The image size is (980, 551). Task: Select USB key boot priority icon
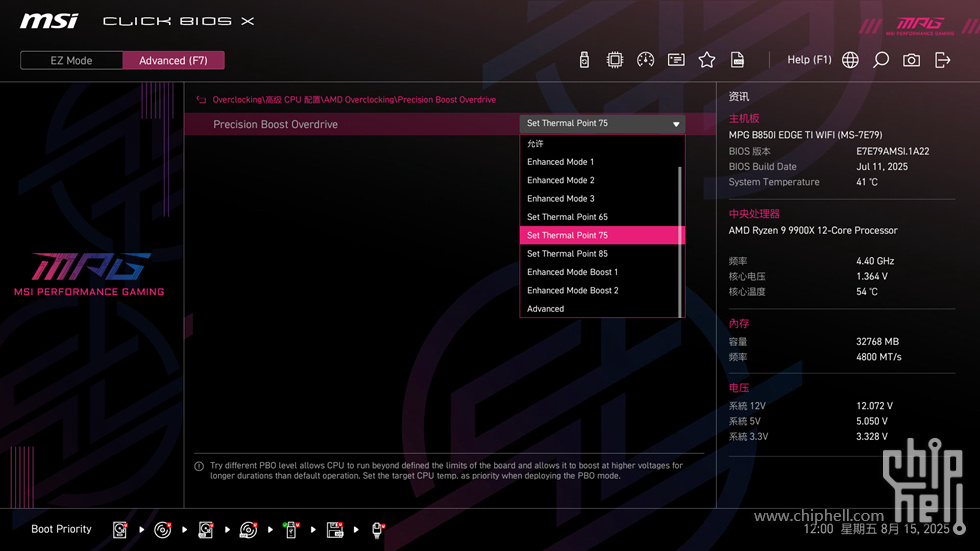[291, 530]
